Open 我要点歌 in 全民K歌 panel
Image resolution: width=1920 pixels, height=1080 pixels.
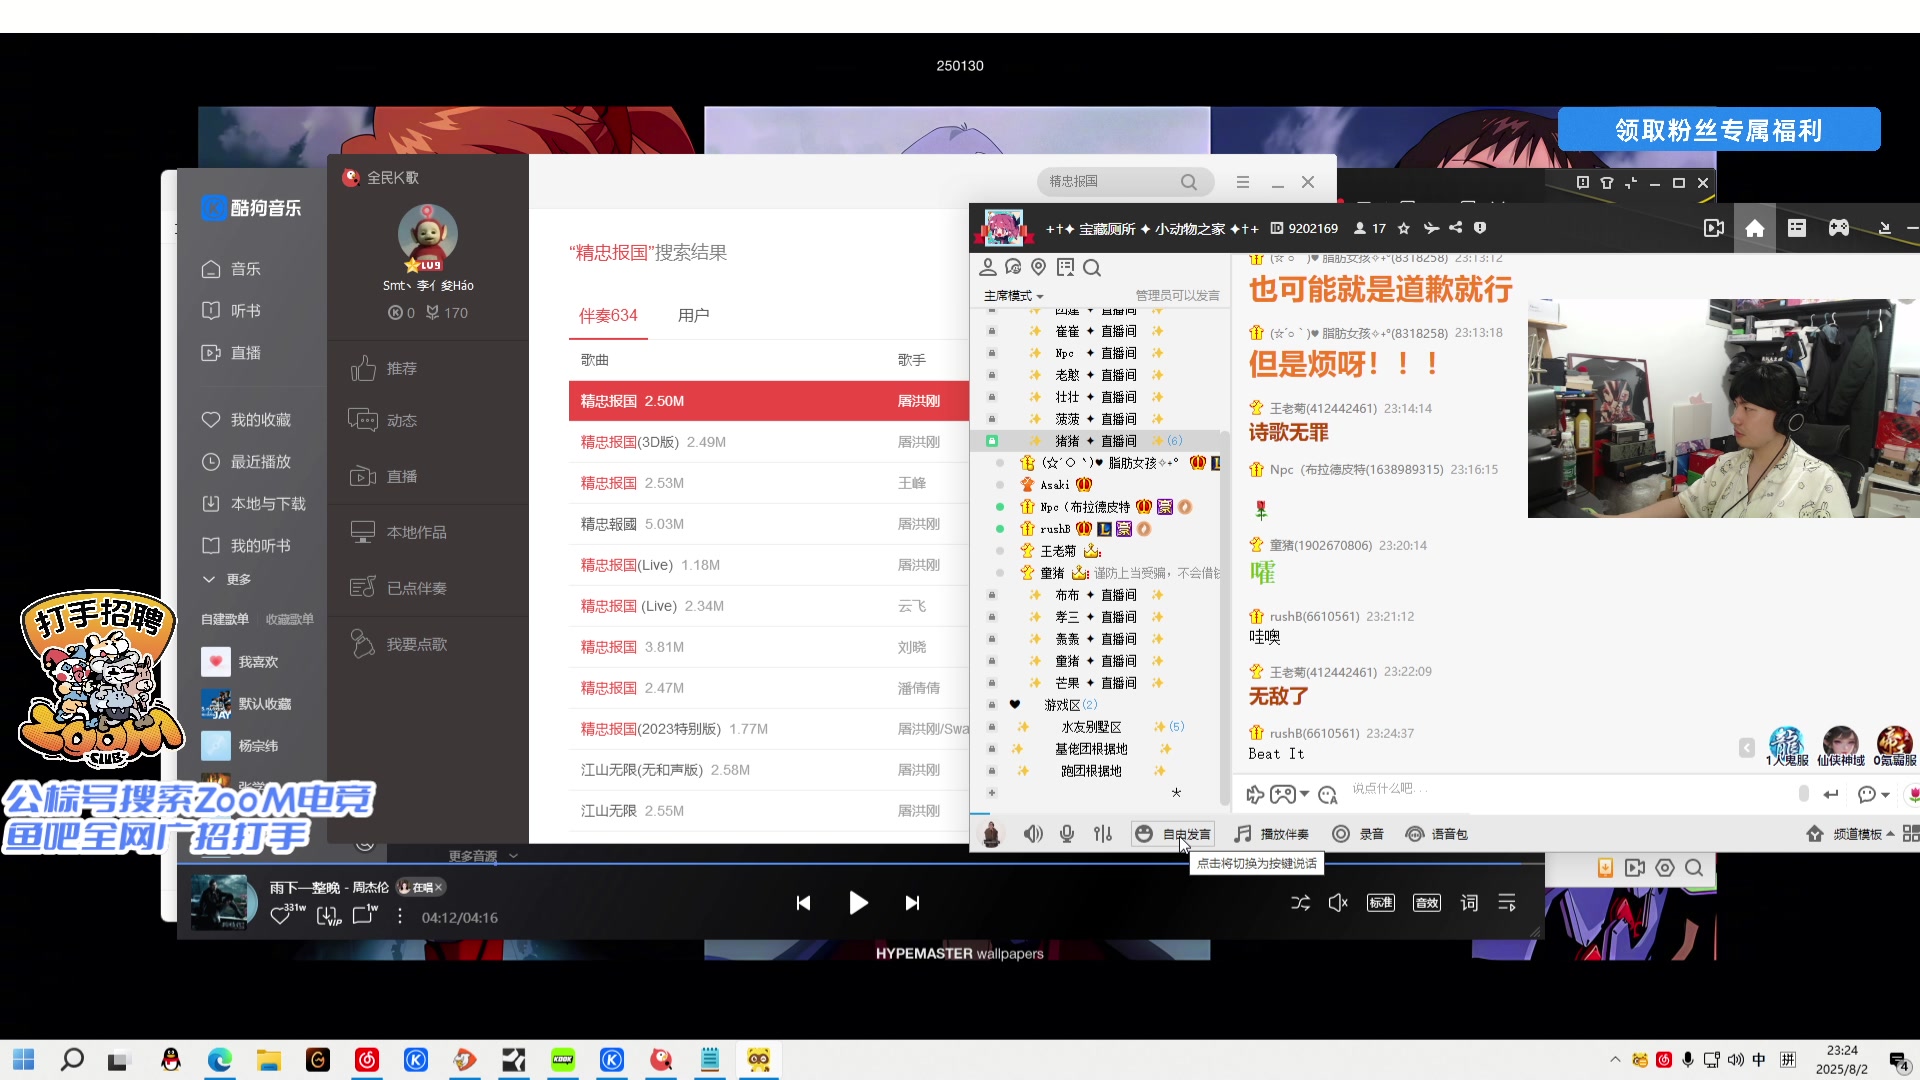(x=399, y=645)
